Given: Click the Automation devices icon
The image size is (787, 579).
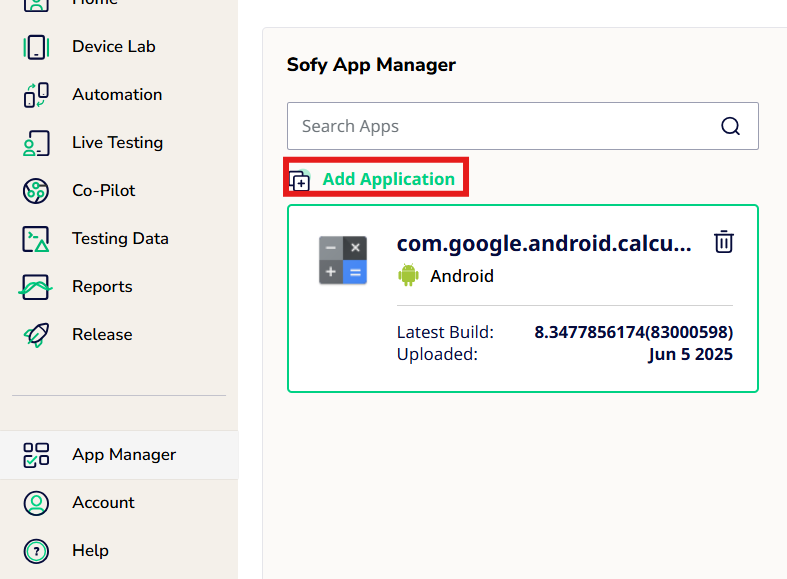Looking at the screenshot, I should pos(36,95).
